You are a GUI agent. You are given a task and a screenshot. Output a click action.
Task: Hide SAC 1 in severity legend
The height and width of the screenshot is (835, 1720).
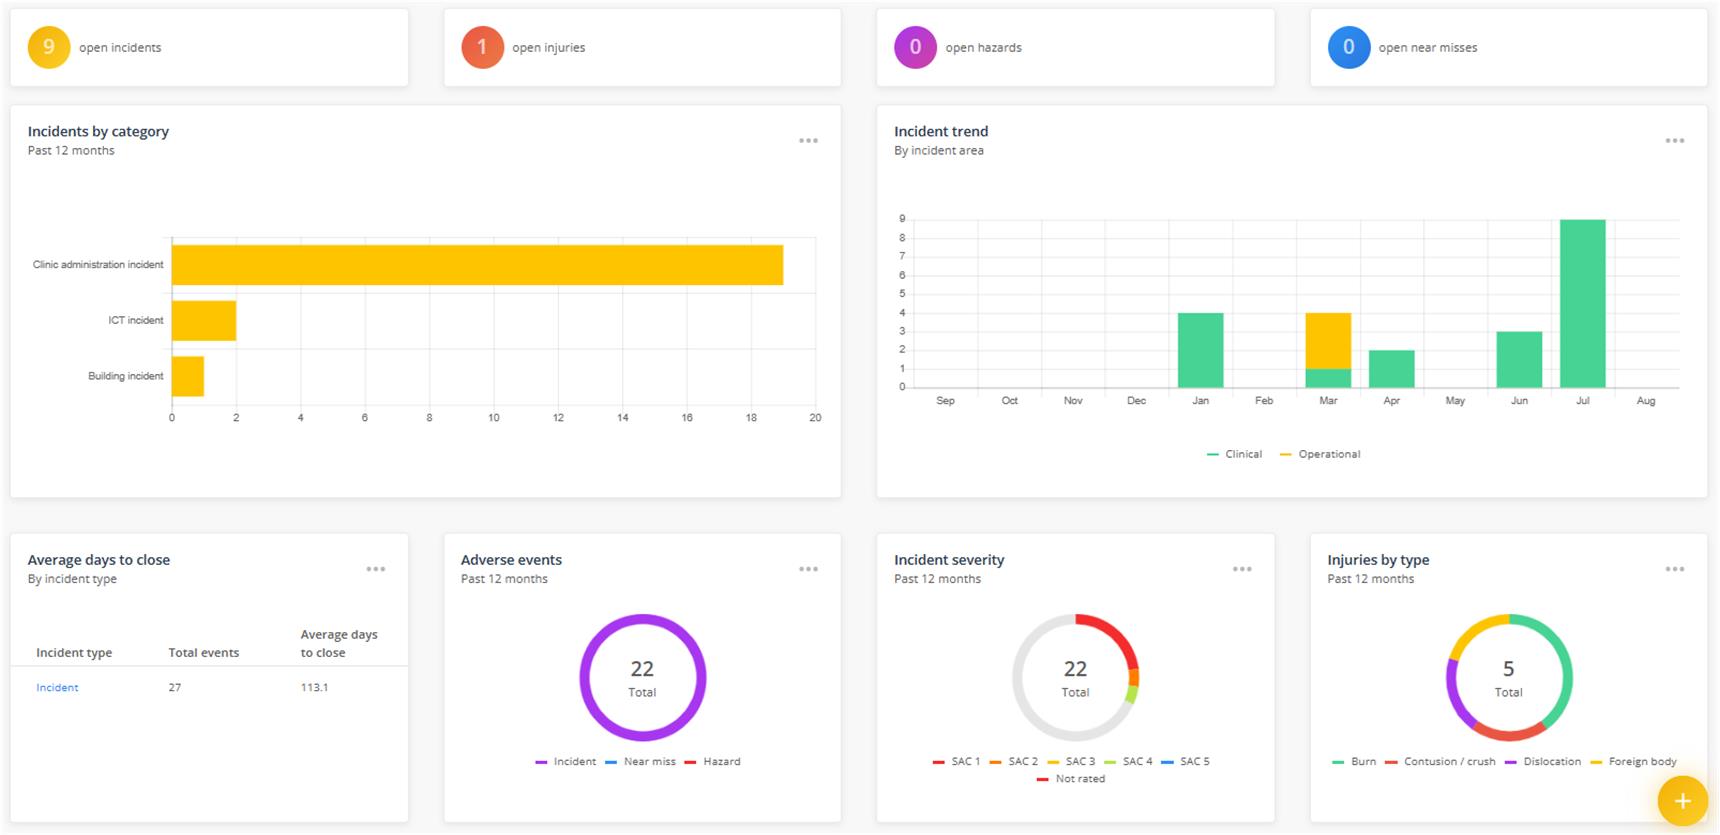[x=957, y=762]
